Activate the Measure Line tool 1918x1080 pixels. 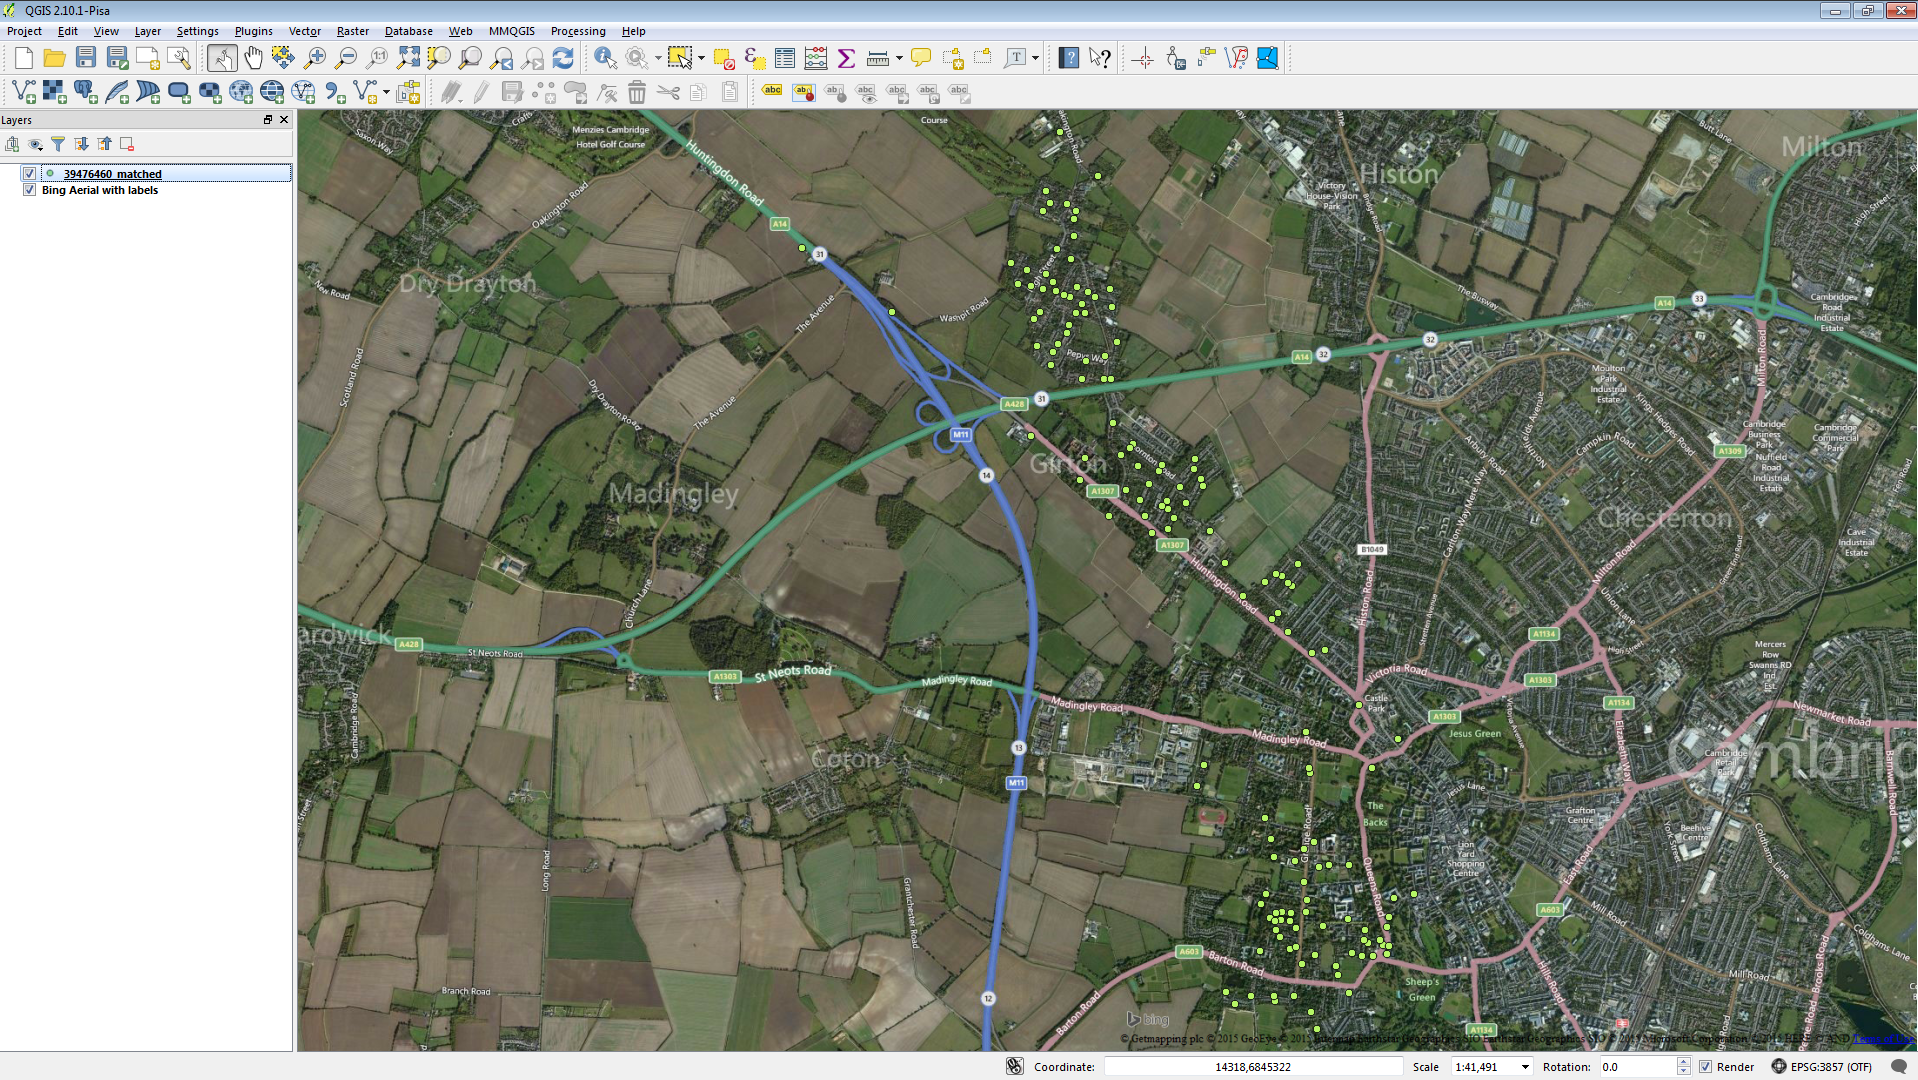tap(878, 58)
